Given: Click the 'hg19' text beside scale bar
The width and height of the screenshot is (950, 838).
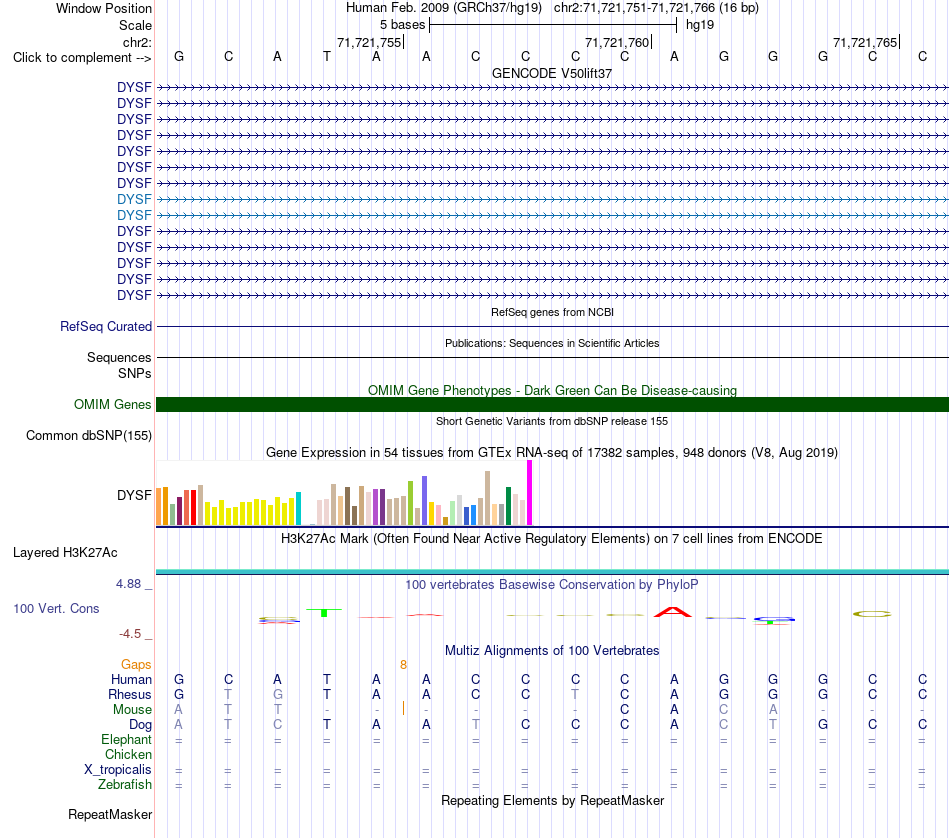Looking at the screenshot, I should 700,25.
